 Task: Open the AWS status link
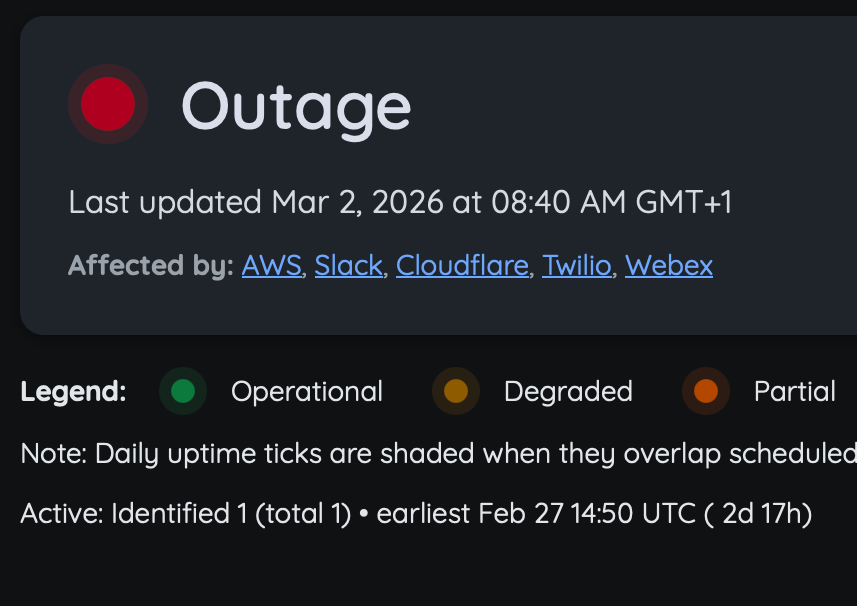(x=271, y=265)
